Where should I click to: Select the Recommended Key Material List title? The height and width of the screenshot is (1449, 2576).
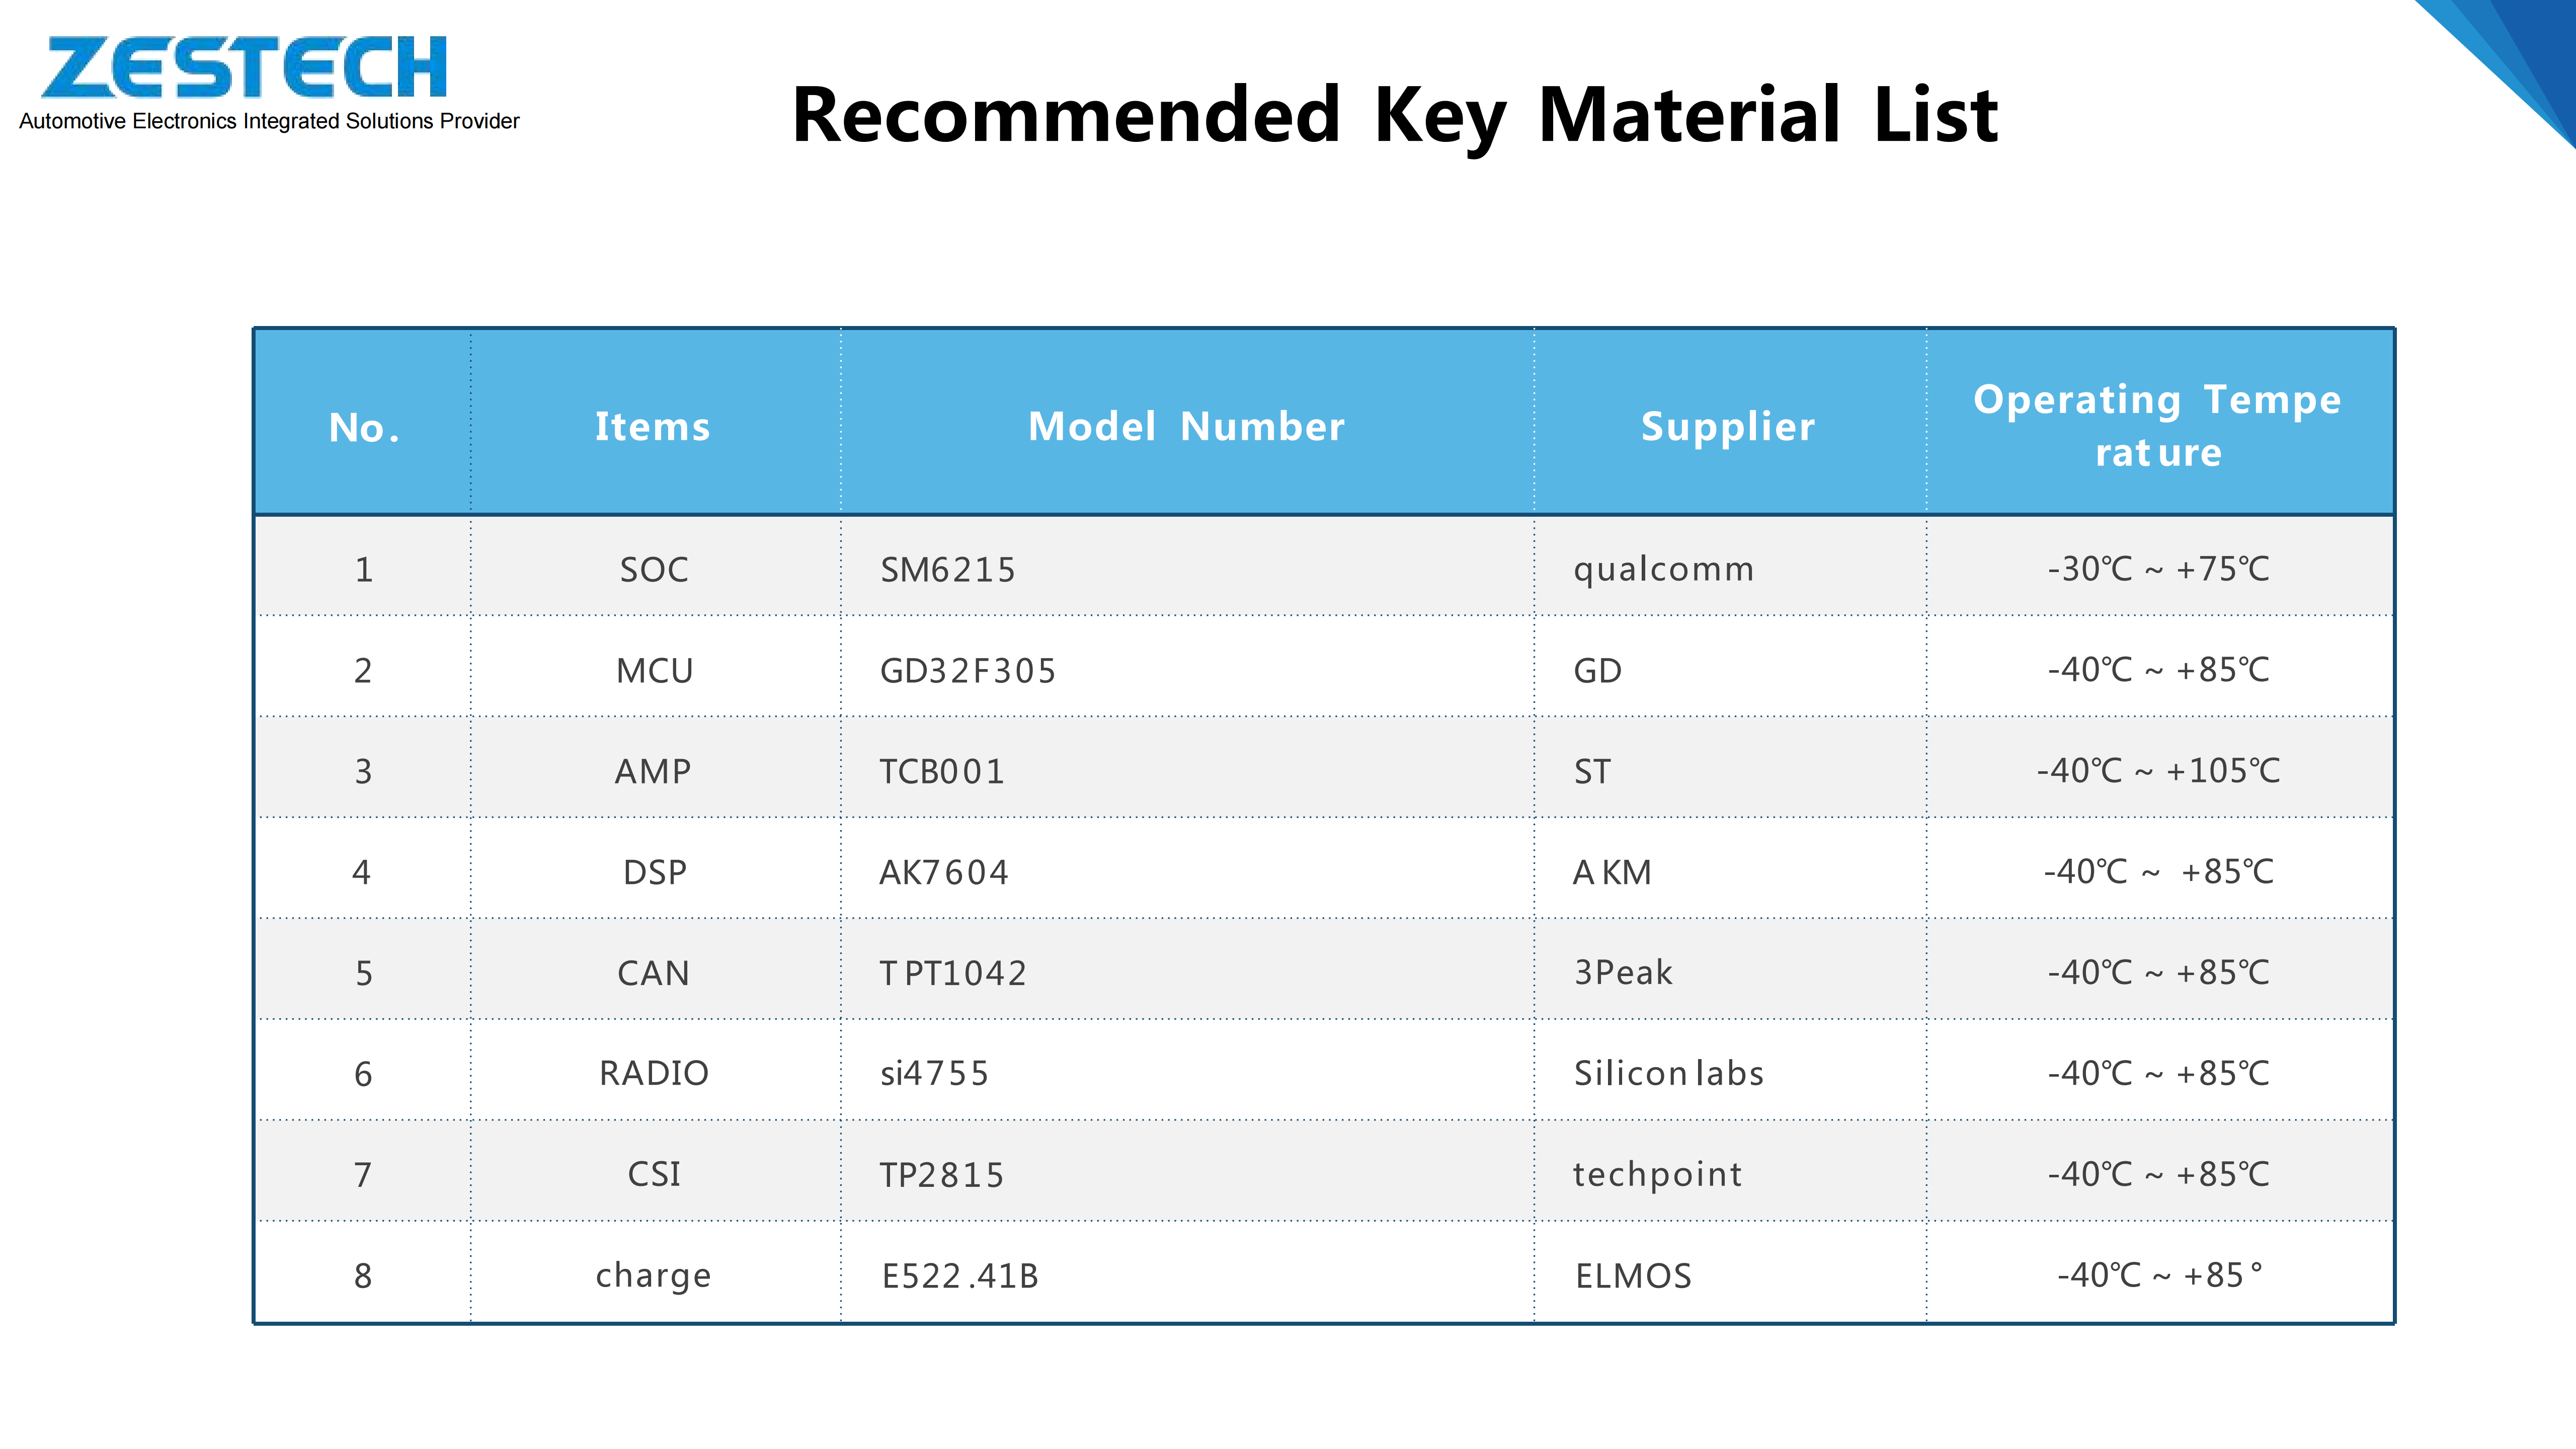click(x=1394, y=115)
